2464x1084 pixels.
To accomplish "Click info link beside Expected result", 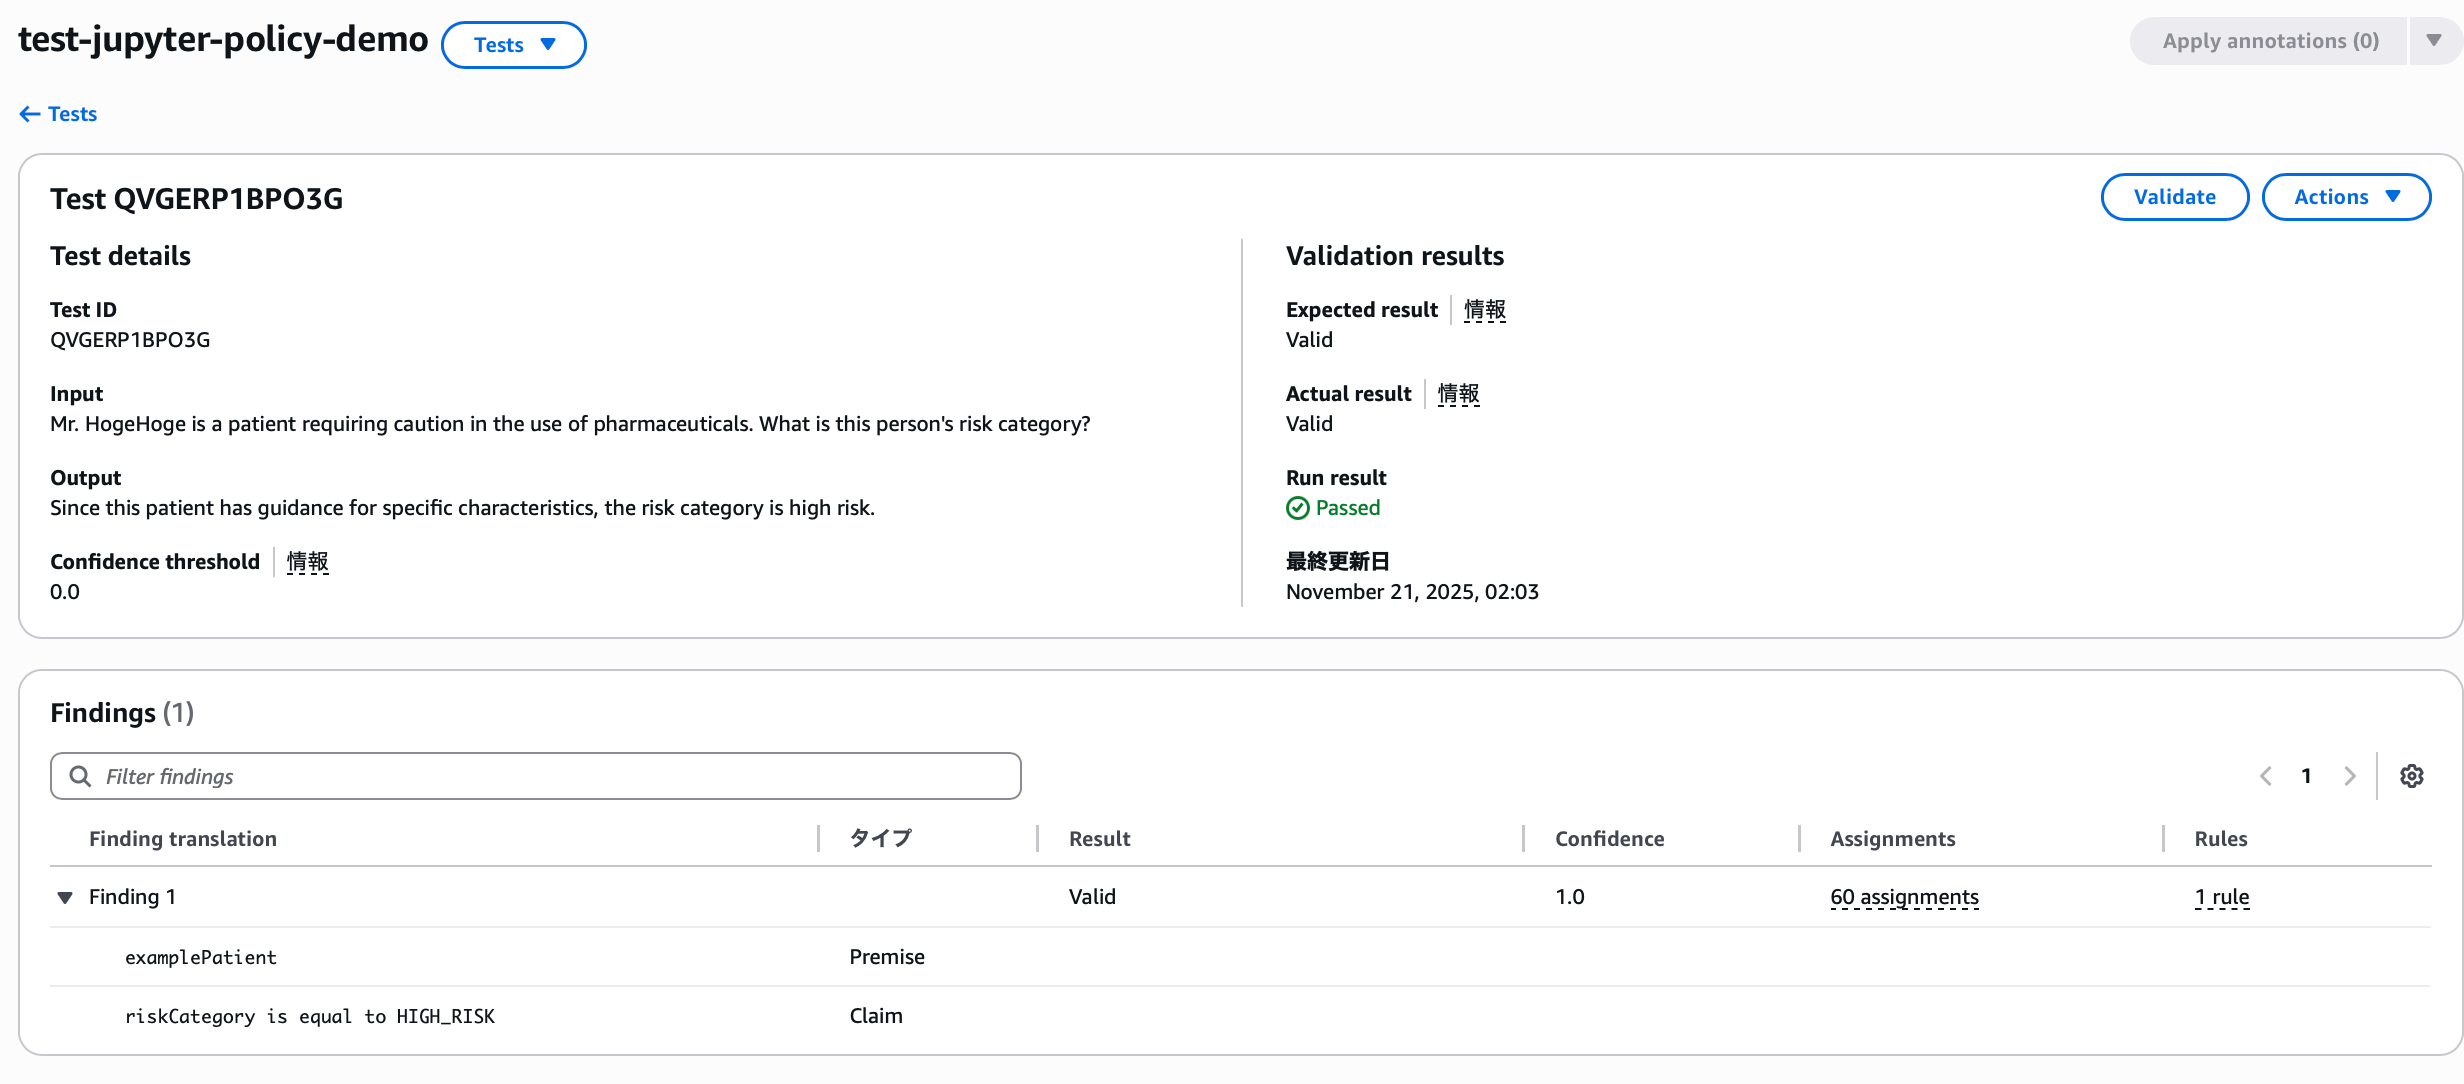I will pos(1484,310).
